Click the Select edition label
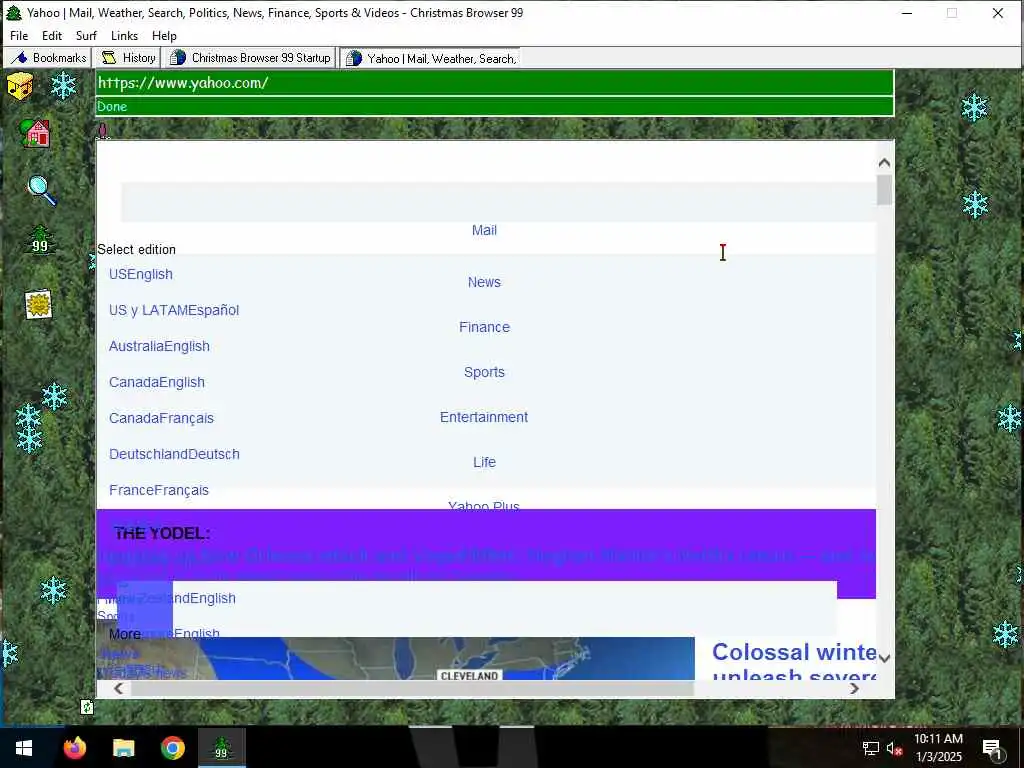The image size is (1024, 768). click(136, 249)
